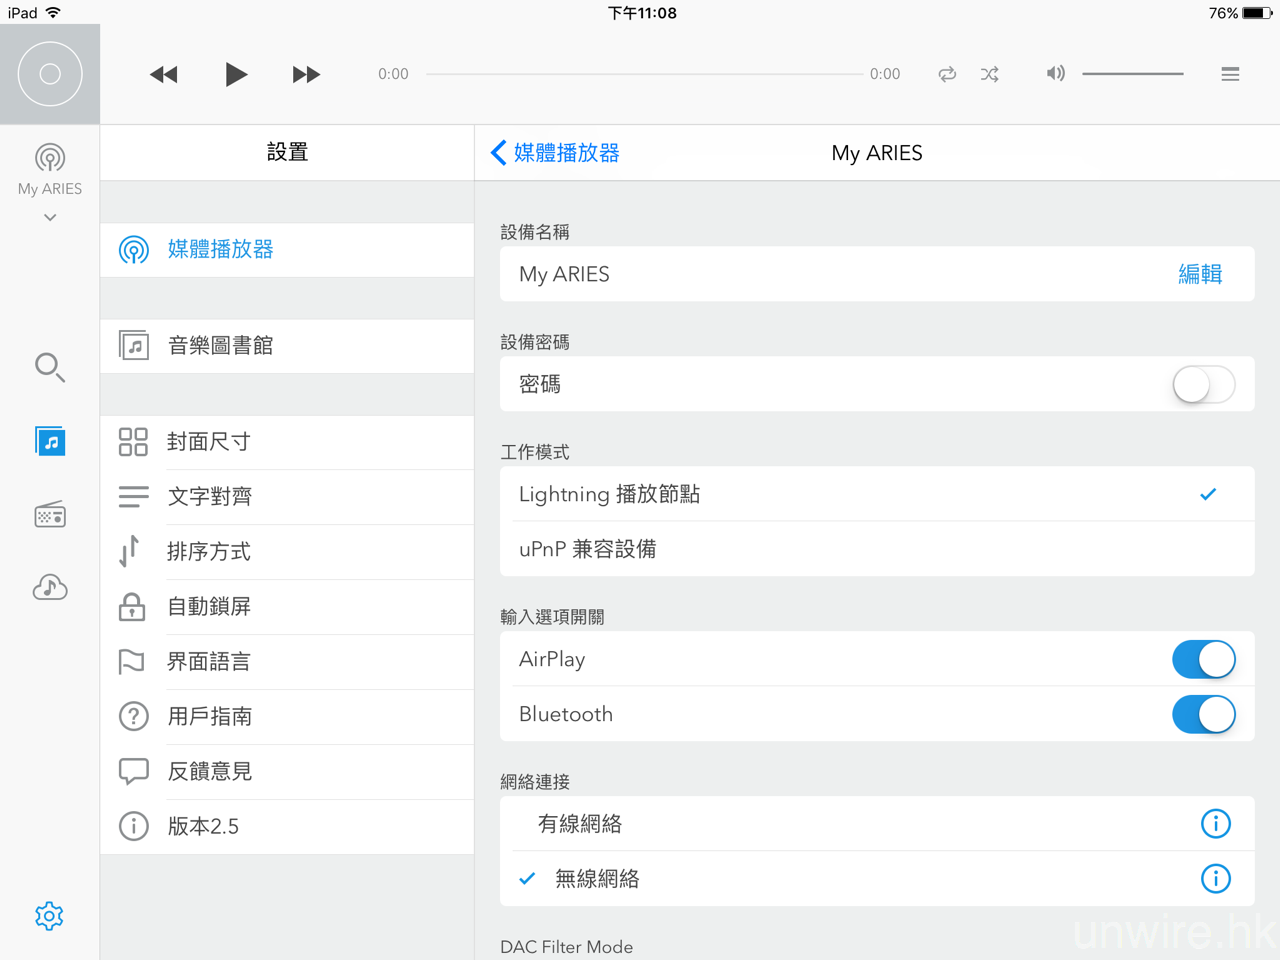Click the 排序方式 arrows icon
Image resolution: width=1280 pixels, height=960 pixels.
pos(130,551)
